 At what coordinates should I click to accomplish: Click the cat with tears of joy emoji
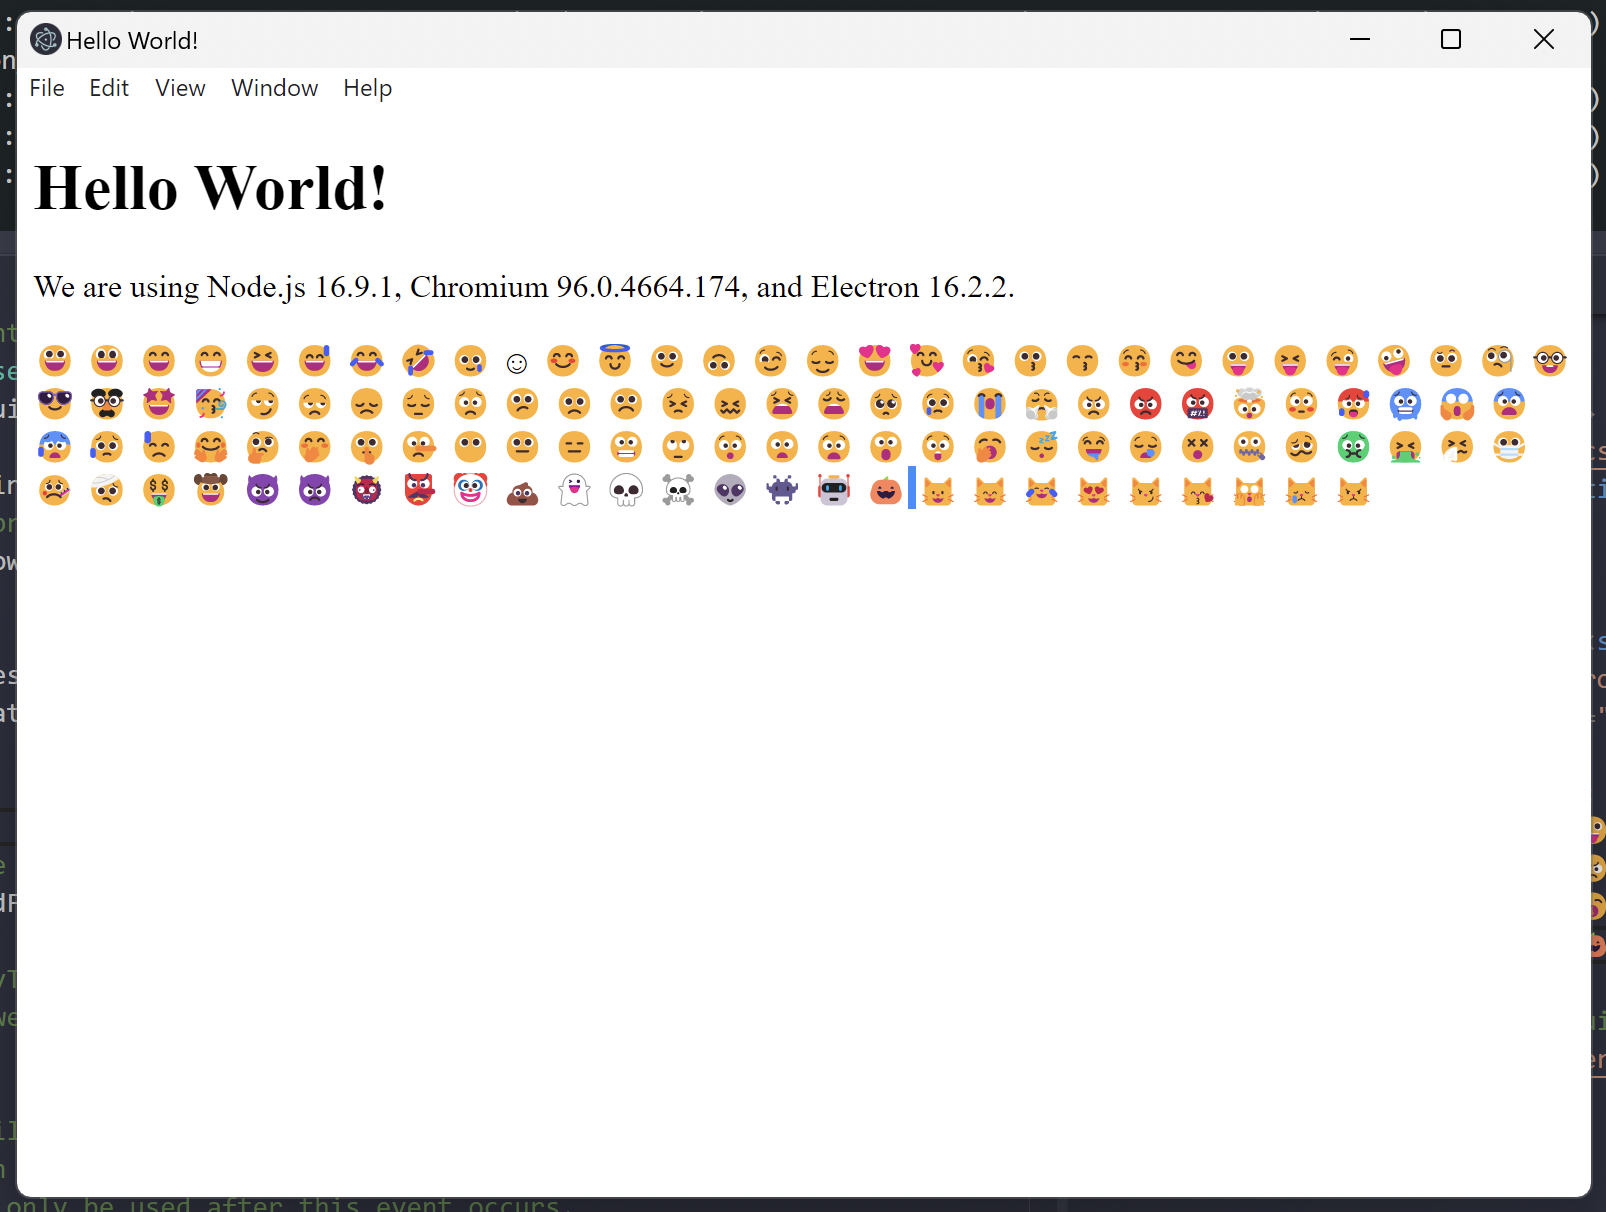[1042, 491]
